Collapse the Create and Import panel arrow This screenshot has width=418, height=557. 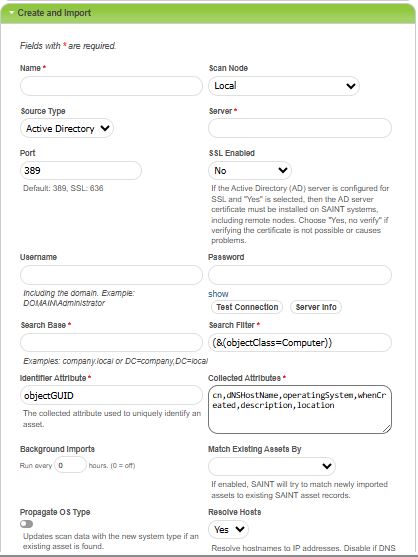11,13
